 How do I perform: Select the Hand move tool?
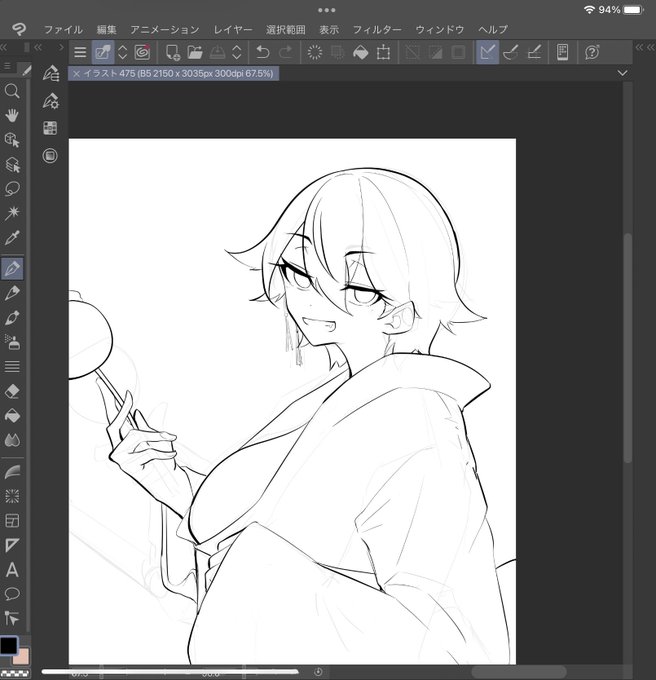click(12, 115)
